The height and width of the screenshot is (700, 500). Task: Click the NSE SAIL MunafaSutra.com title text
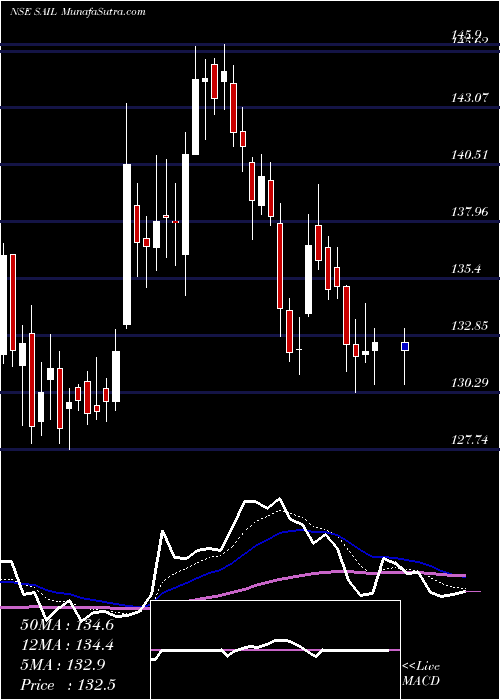(x=78, y=11)
